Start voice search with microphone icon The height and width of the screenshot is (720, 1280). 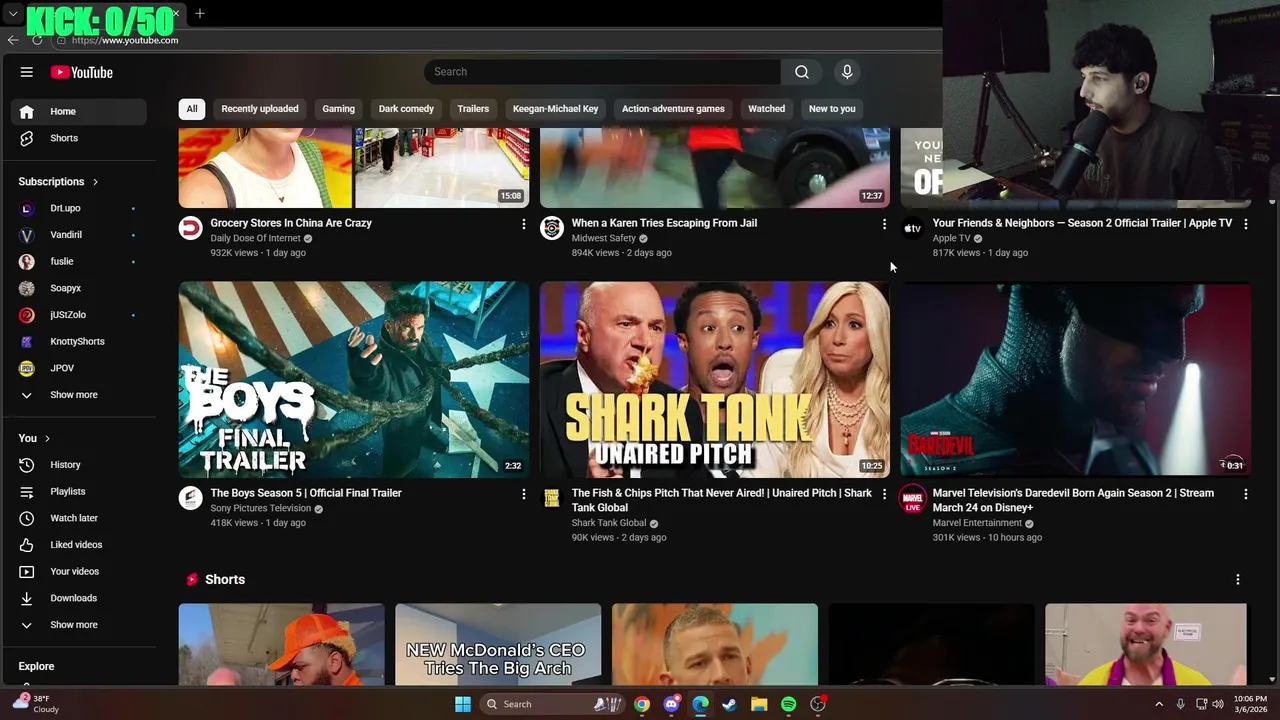847,72
